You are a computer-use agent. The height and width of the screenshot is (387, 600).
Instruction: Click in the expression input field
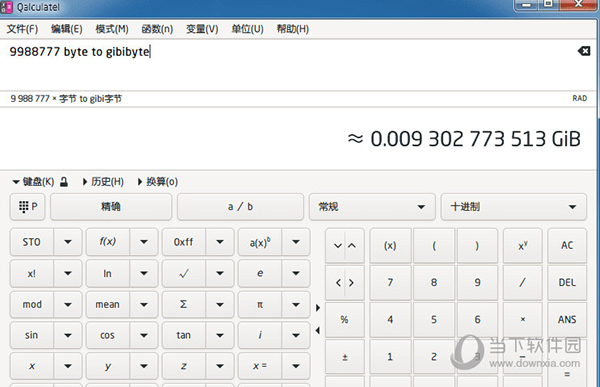pos(287,65)
